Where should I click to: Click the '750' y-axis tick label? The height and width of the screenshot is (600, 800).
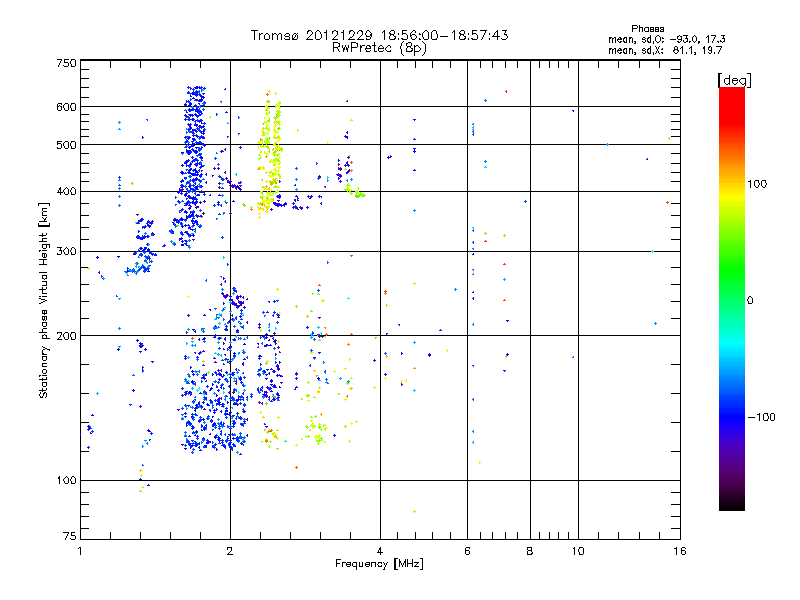pyautogui.click(x=66, y=63)
